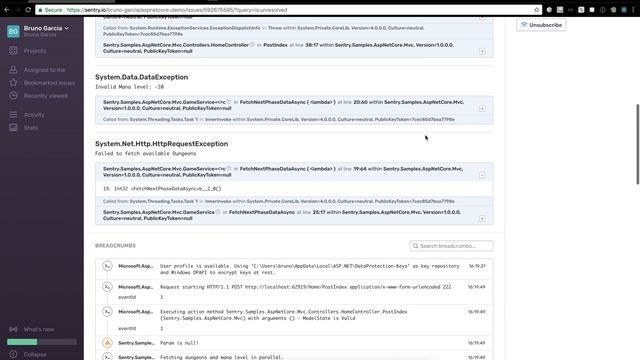Screen dimensions: 640x360
Task: Open Assigned to me
Action: coord(44,70)
